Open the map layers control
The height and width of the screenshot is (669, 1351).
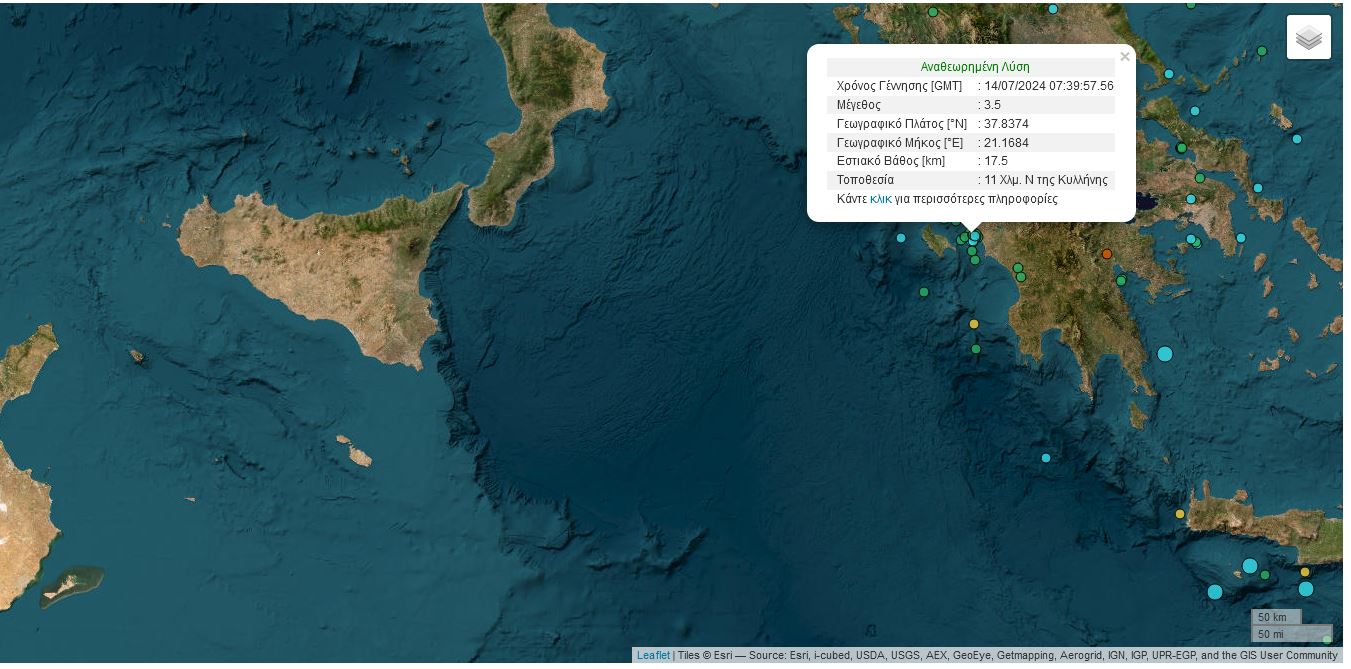pyautogui.click(x=1308, y=38)
